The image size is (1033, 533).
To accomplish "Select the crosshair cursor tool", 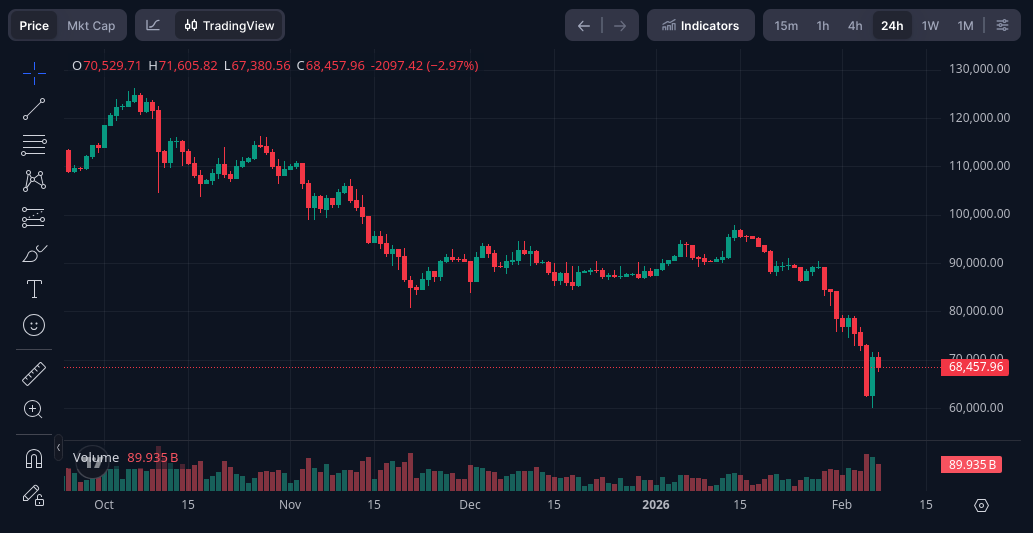I will tap(34, 73).
